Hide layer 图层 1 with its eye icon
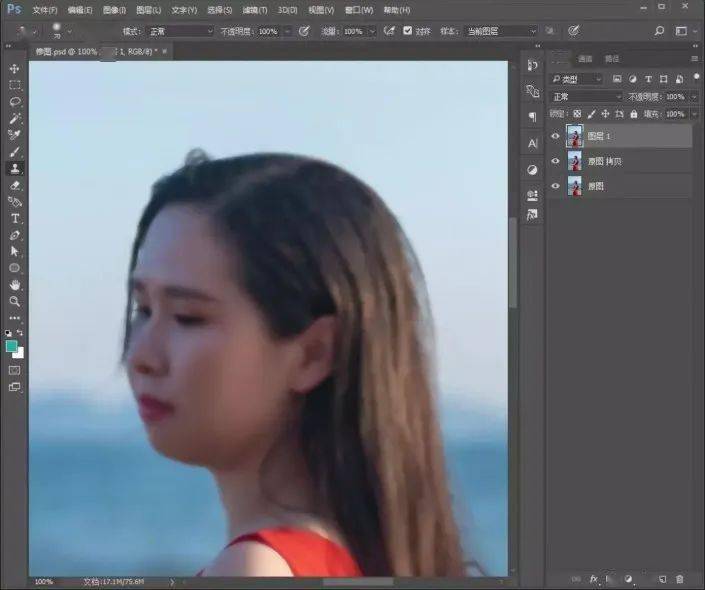705x590 pixels. point(556,136)
